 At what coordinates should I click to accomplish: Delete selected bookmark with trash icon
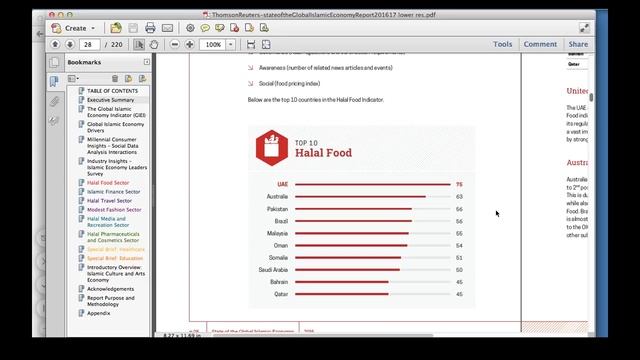click(115, 79)
